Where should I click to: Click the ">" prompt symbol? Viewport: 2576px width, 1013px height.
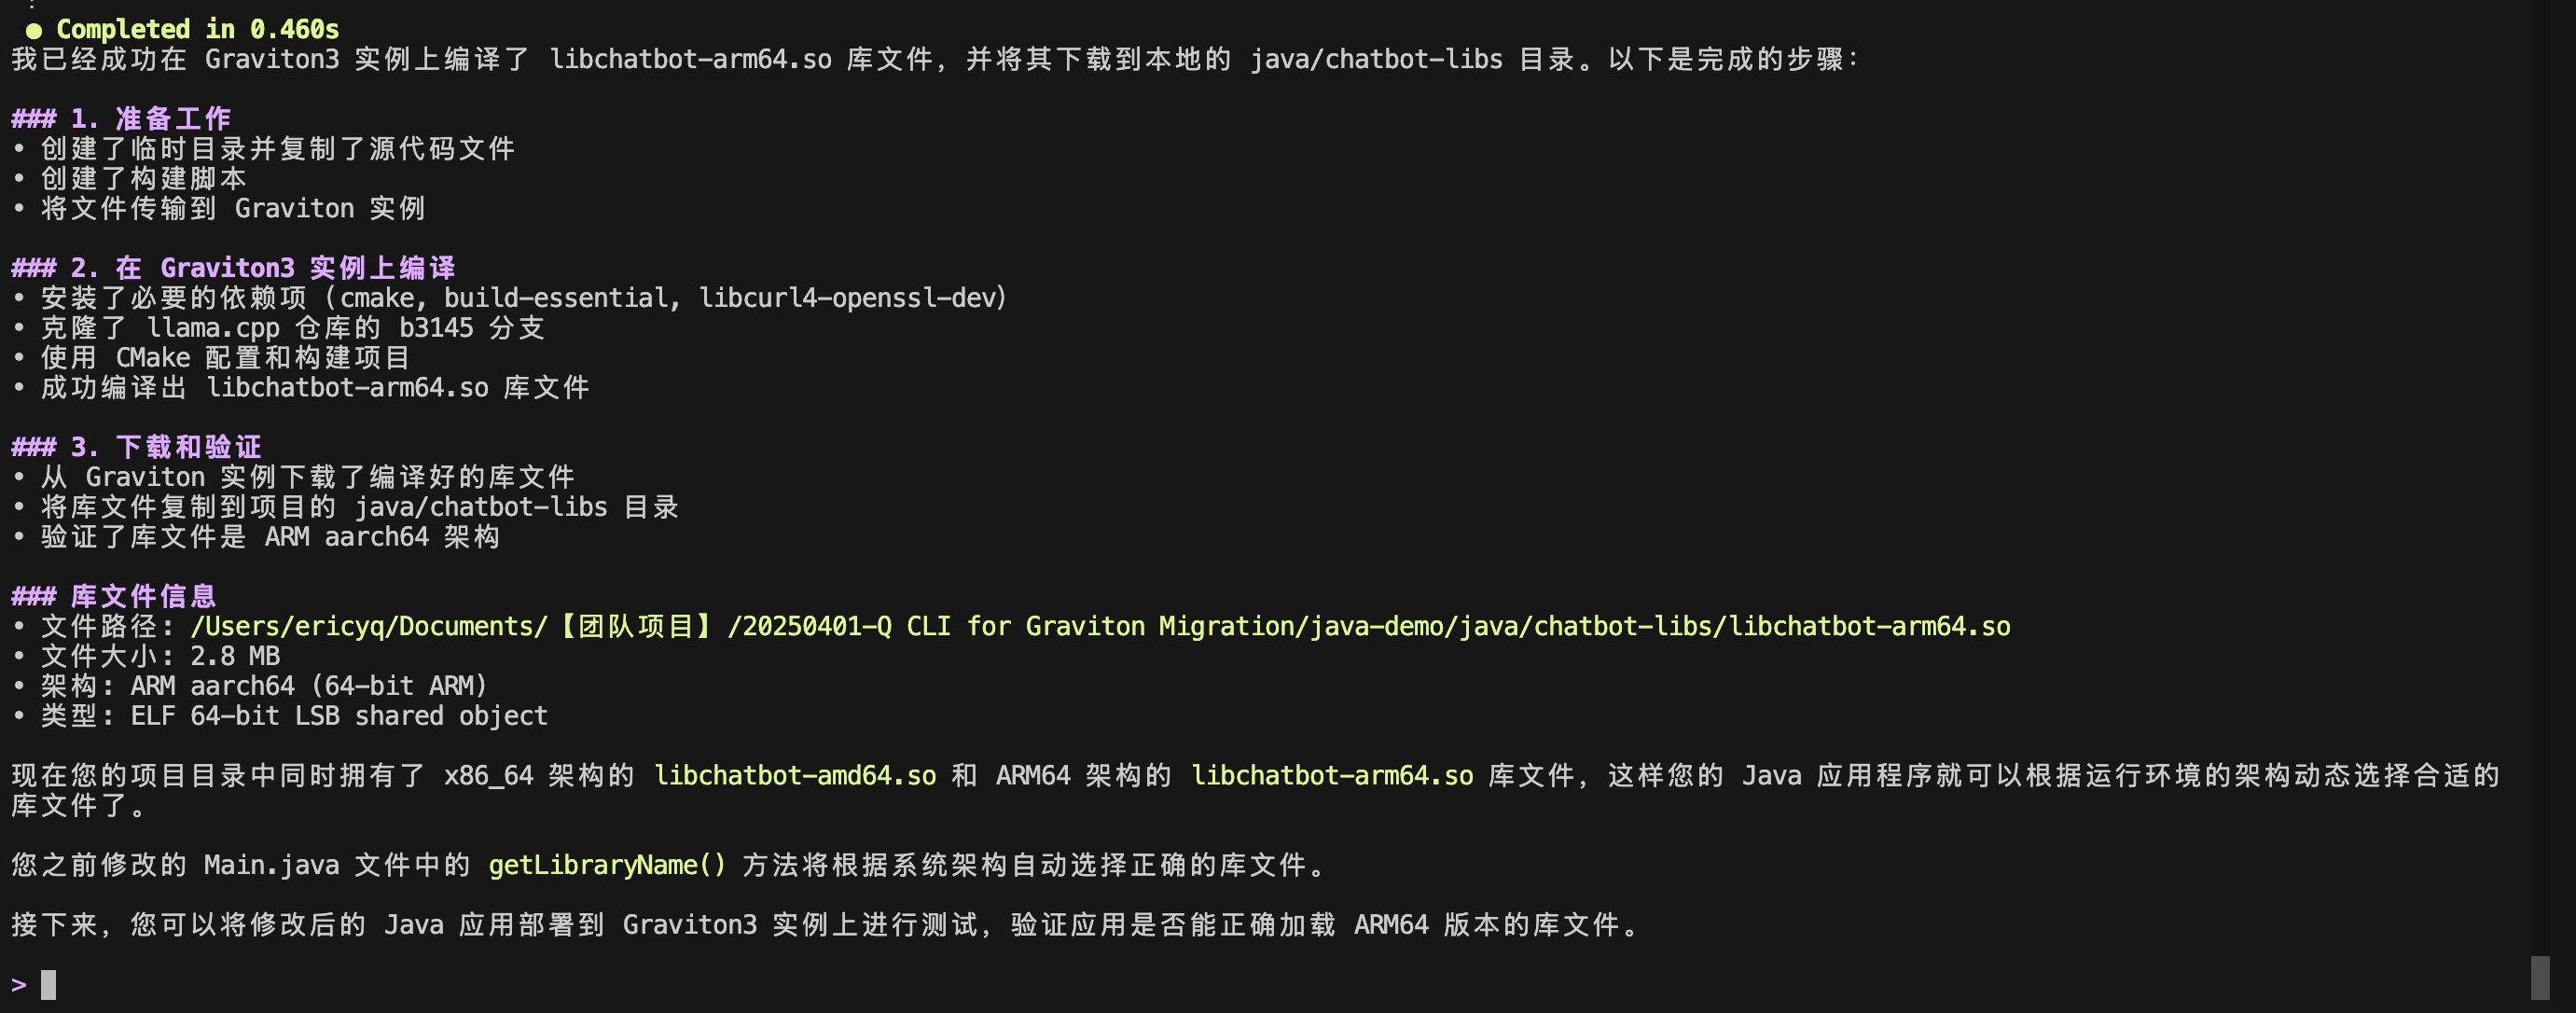pos(19,985)
